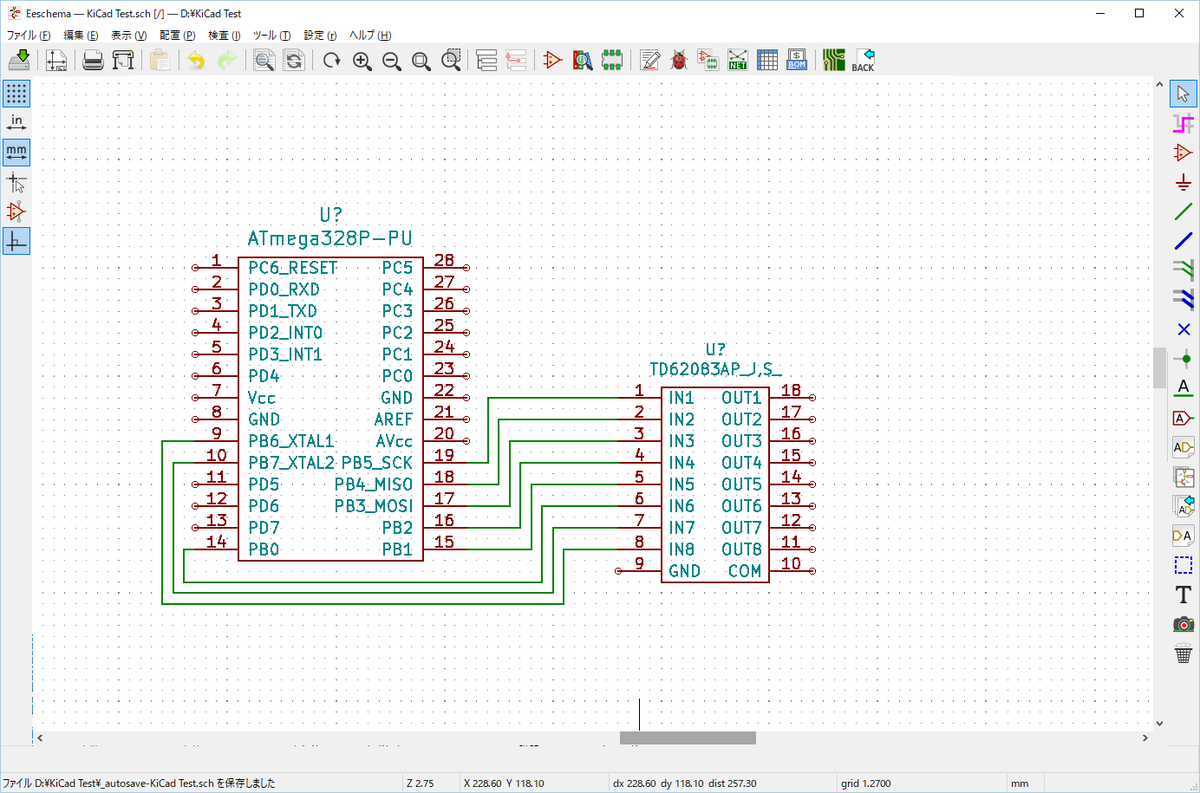1200x793 pixels.
Task: Open the ヘルプ (Help) menu
Action: [370, 35]
